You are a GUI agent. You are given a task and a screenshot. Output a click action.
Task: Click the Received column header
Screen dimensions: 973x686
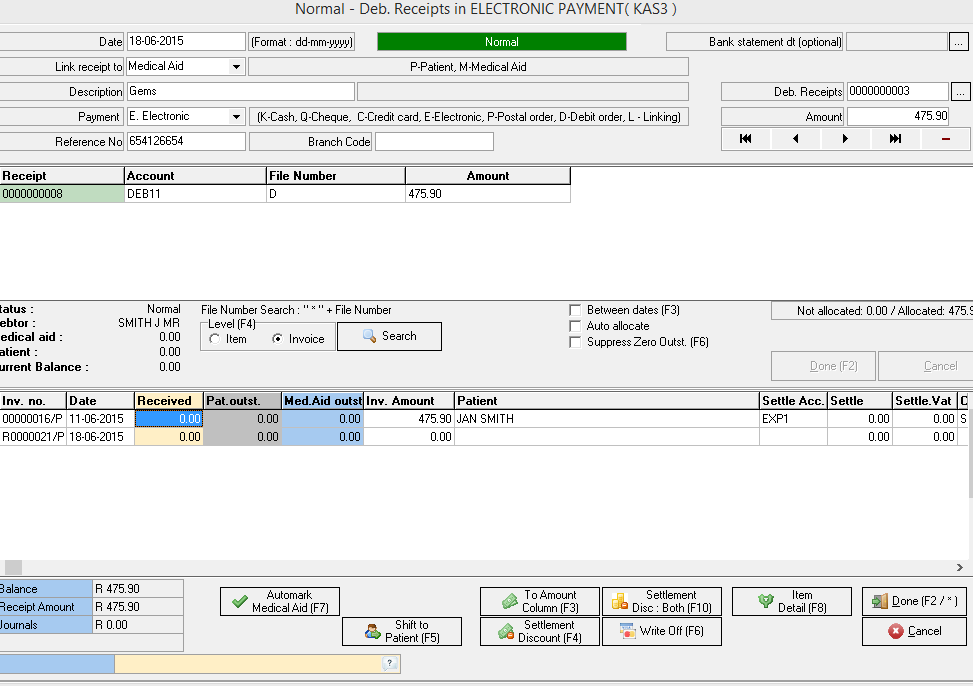(x=169, y=401)
